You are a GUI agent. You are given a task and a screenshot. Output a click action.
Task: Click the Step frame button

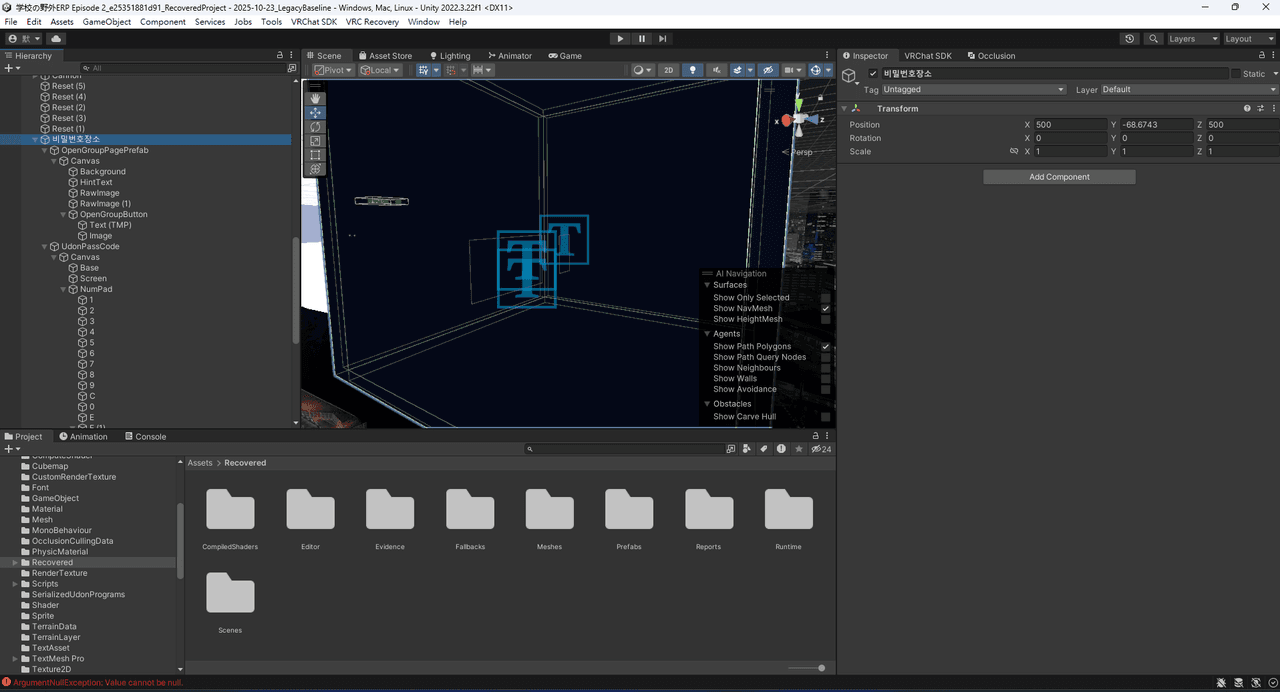click(663, 39)
